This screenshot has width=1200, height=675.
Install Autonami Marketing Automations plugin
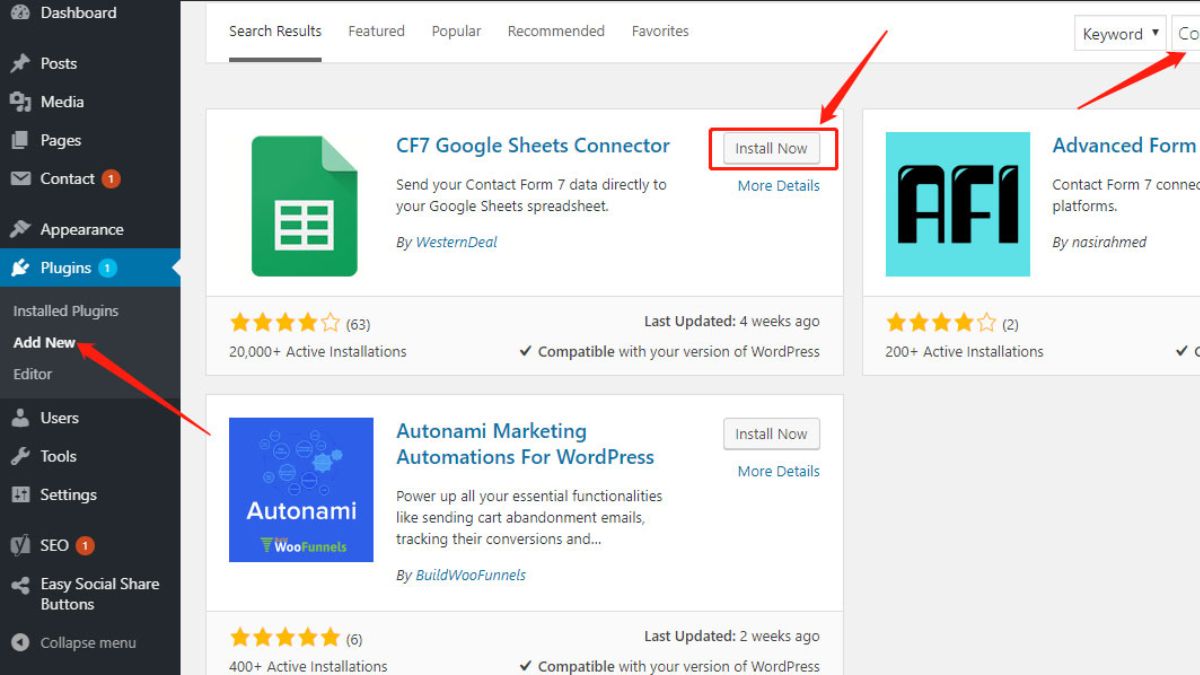pos(771,434)
